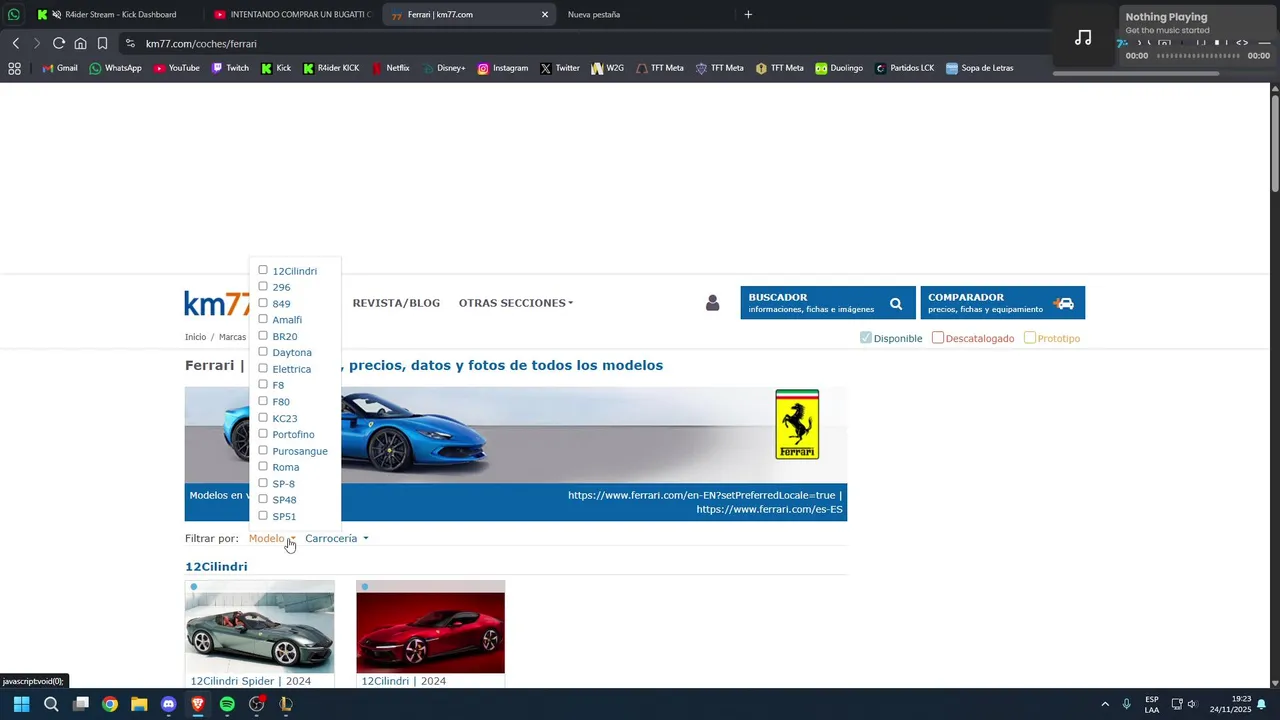Check the Amalfi model filter
The width and height of the screenshot is (1280, 720).
coord(263,319)
